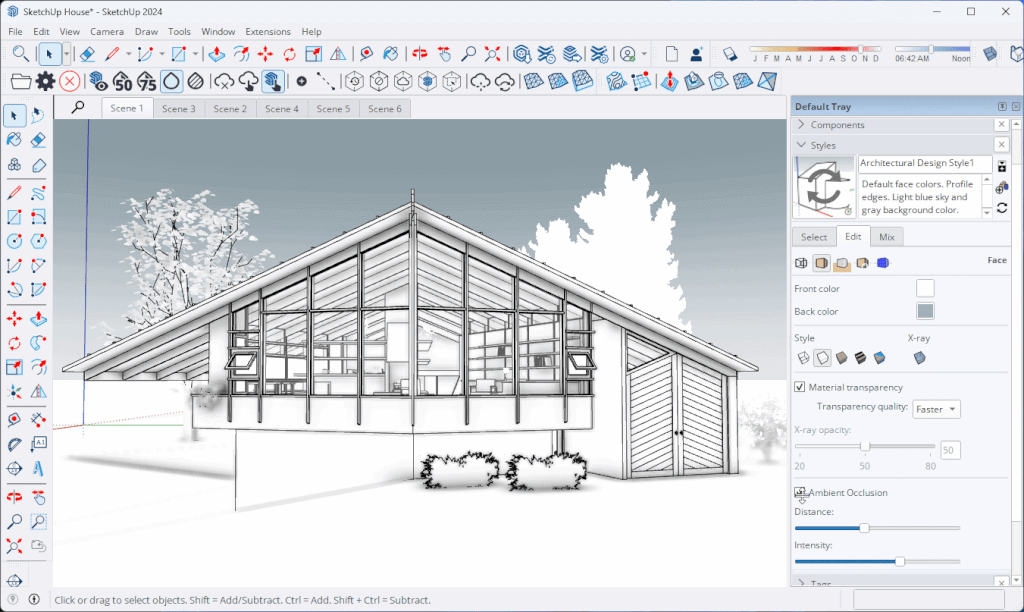1024x612 pixels.
Task: Toggle the shadows display button
Action: point(729,54)
